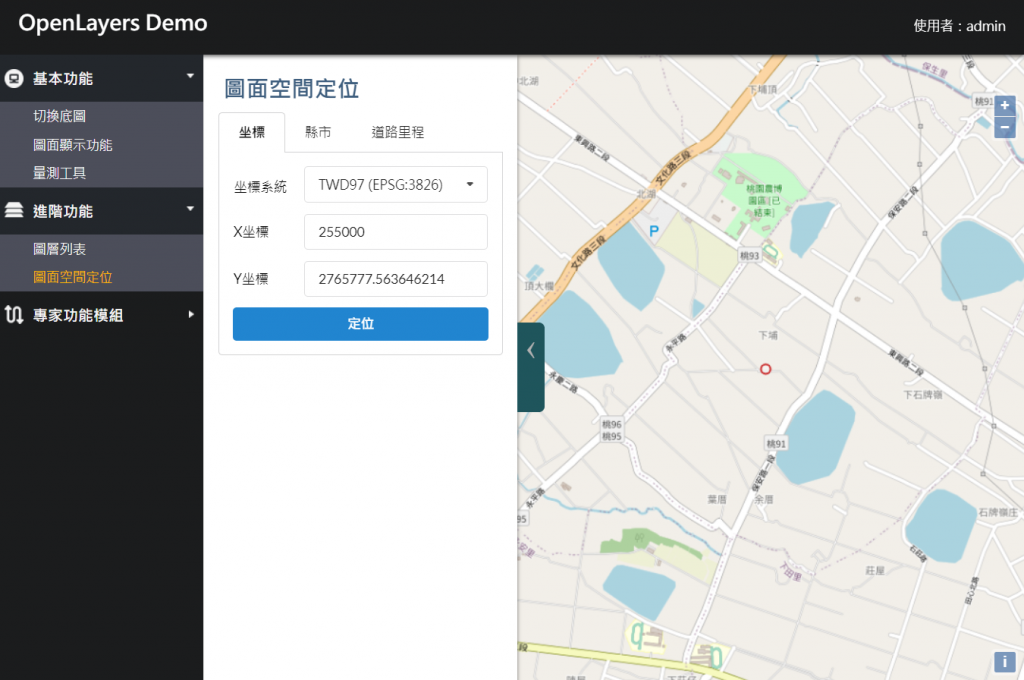Viewport: 1024px width, 680px height.
Task: Click the 桃91 road shield near lake
Action: click(x=776, y=444)
